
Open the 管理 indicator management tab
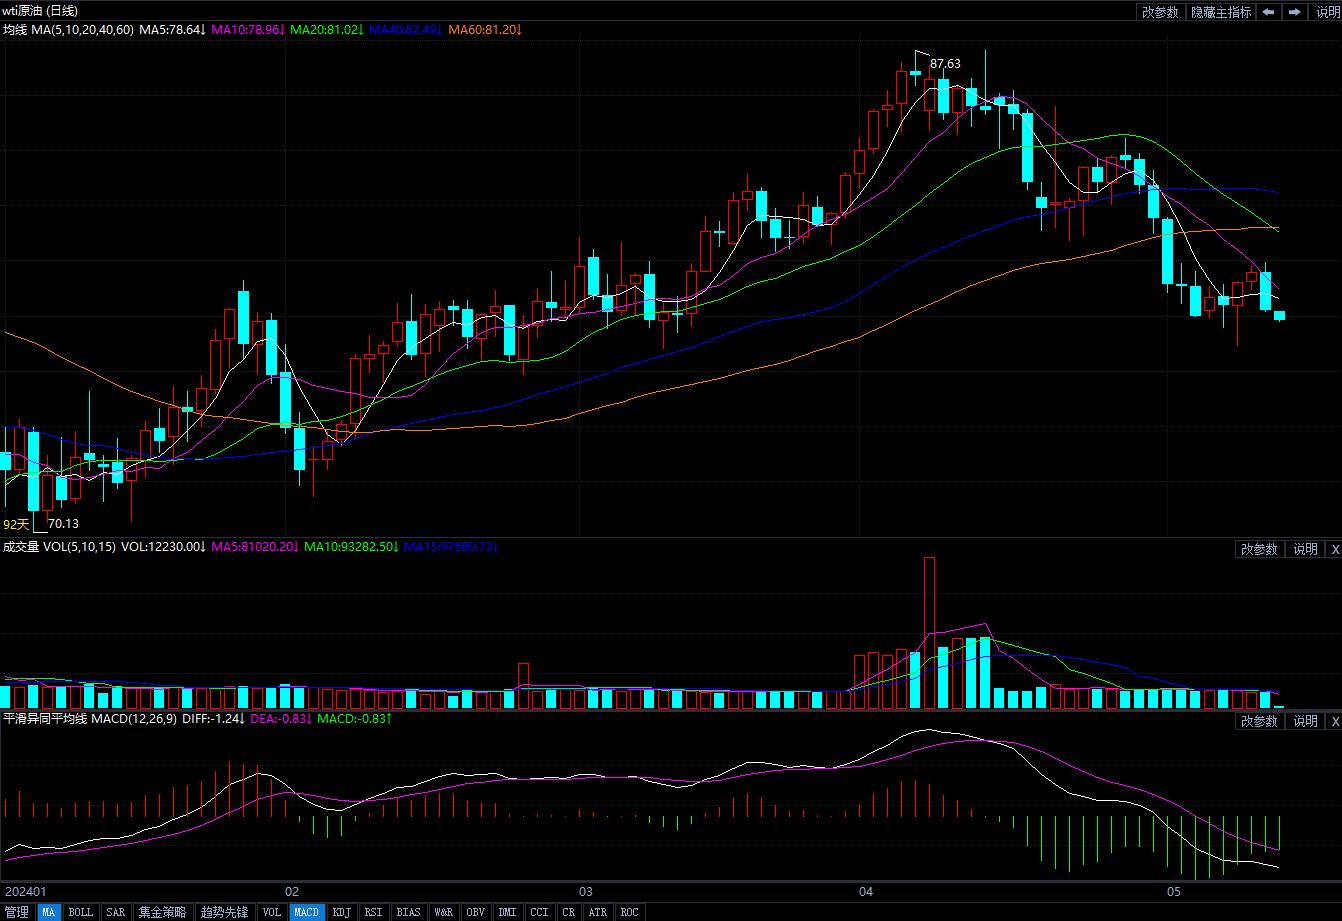point(17,912)
